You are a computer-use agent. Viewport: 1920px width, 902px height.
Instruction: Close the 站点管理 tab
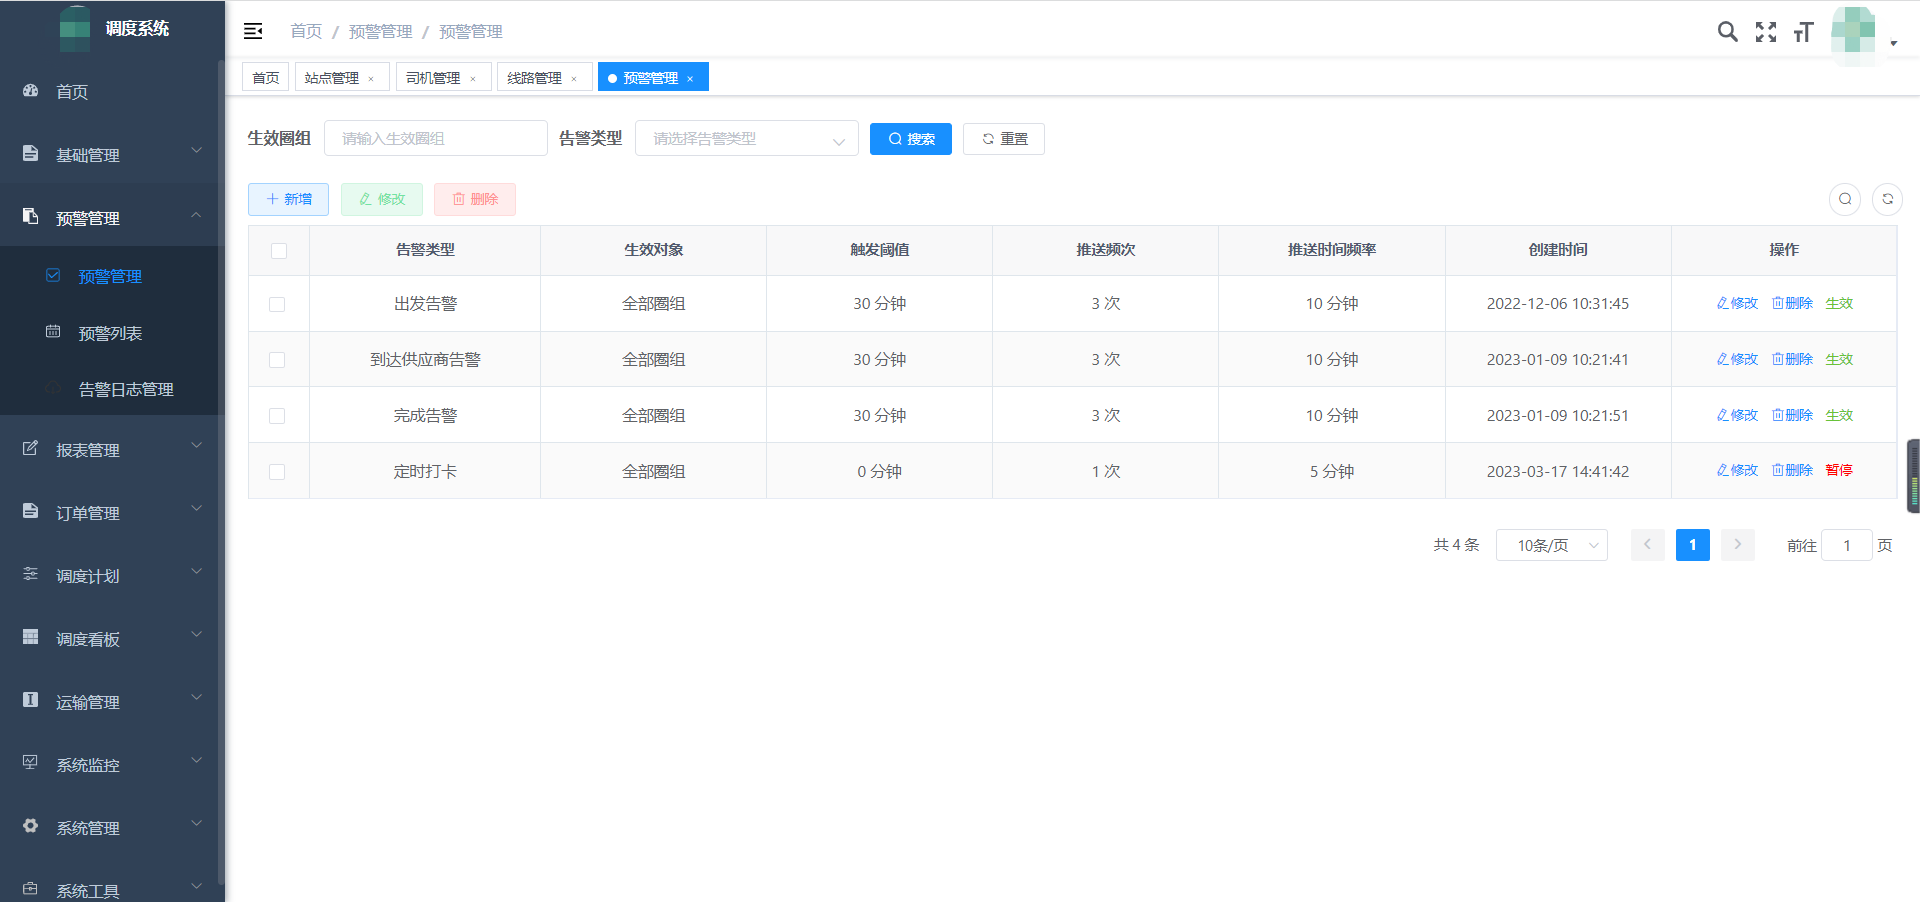click(371, 79)
